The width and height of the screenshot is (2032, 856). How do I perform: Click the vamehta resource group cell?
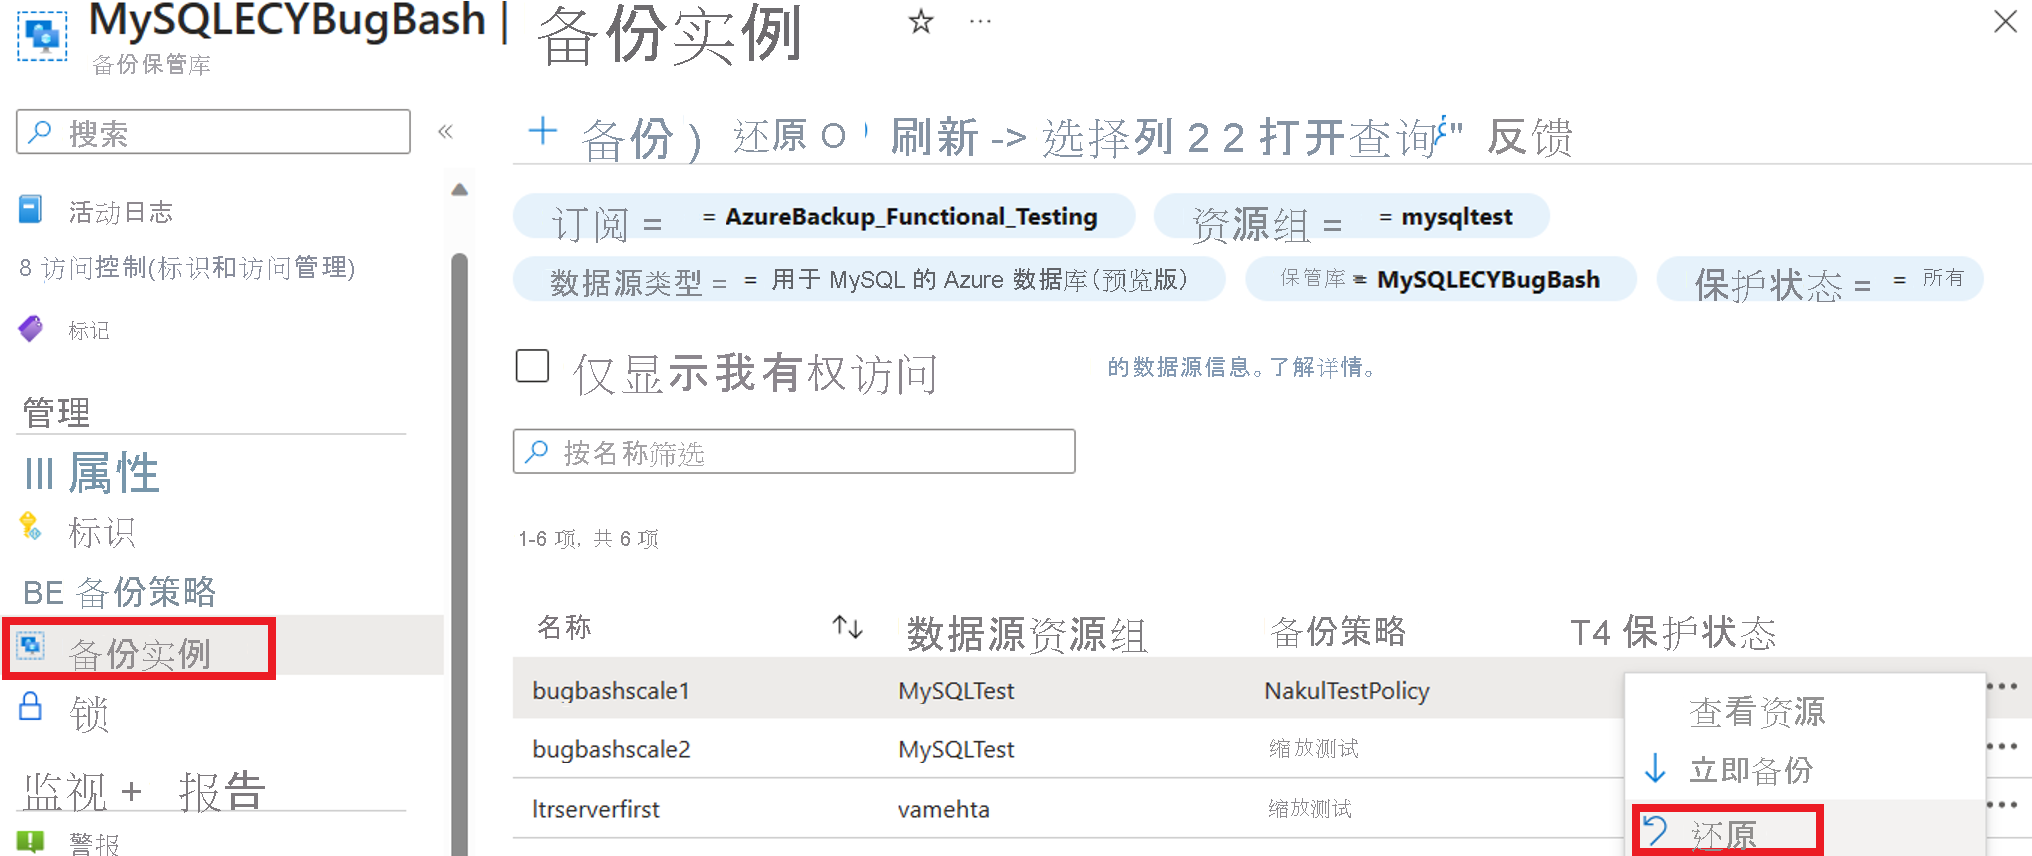click(944, 809)
